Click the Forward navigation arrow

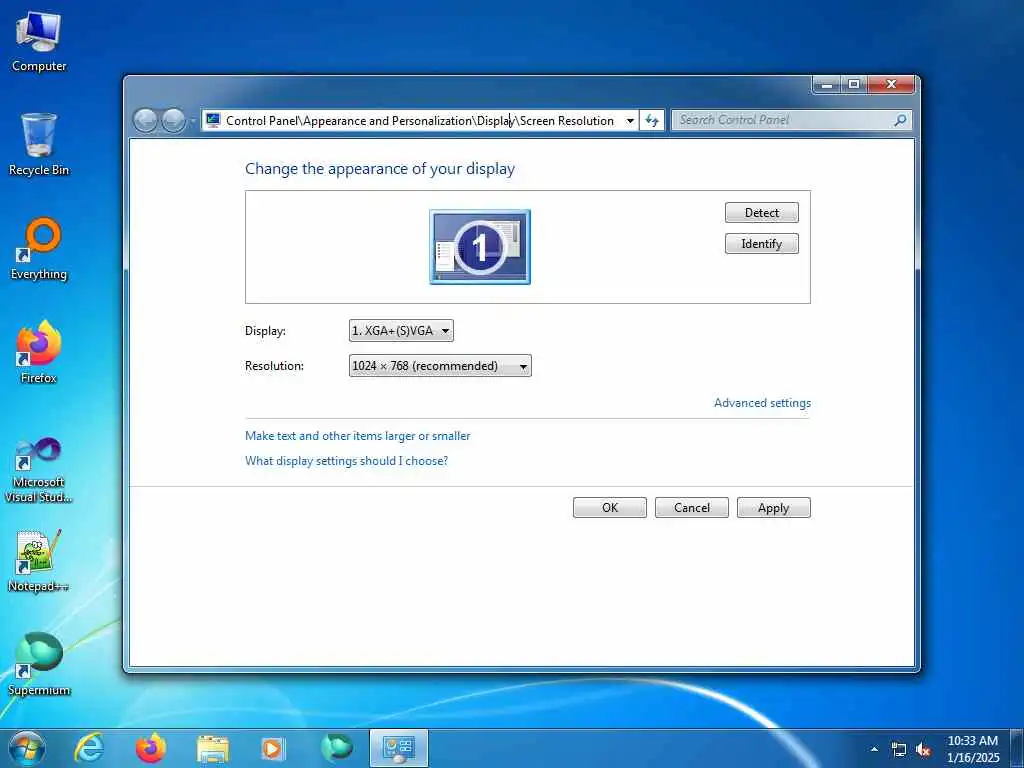pyautogui.click(x=173, y=121)
